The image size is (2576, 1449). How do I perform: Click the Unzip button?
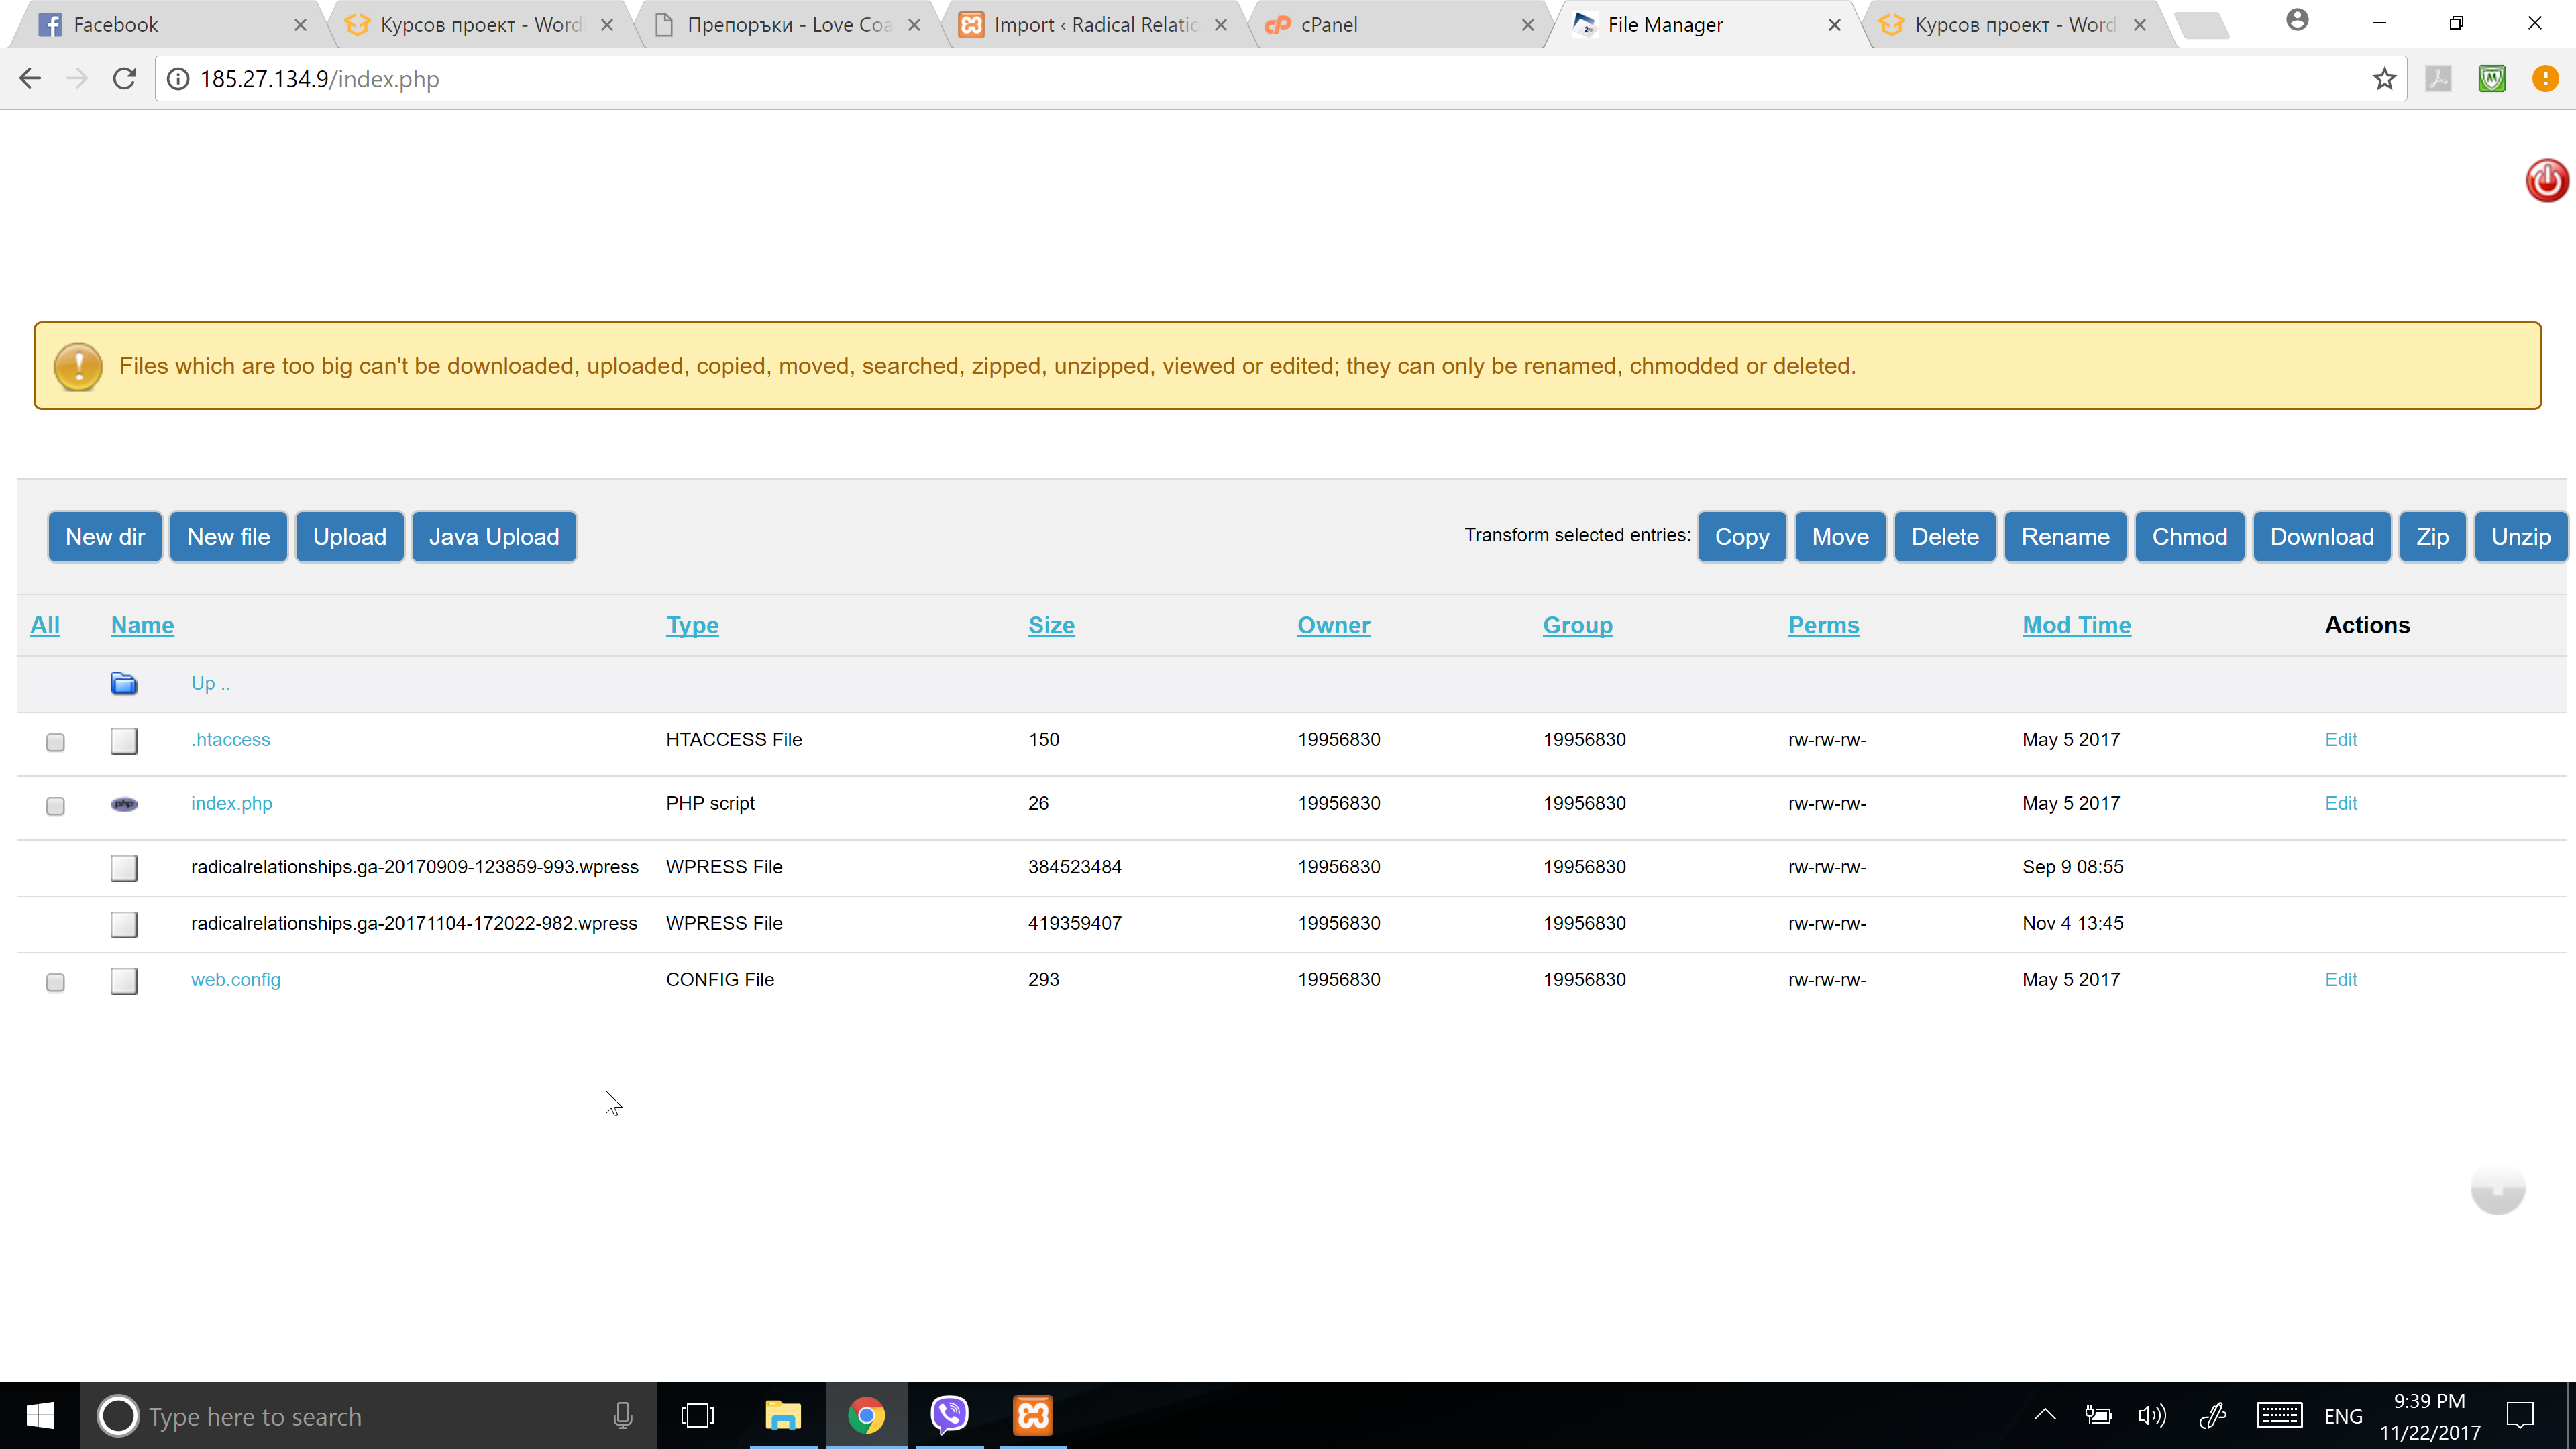point(2520,537)
